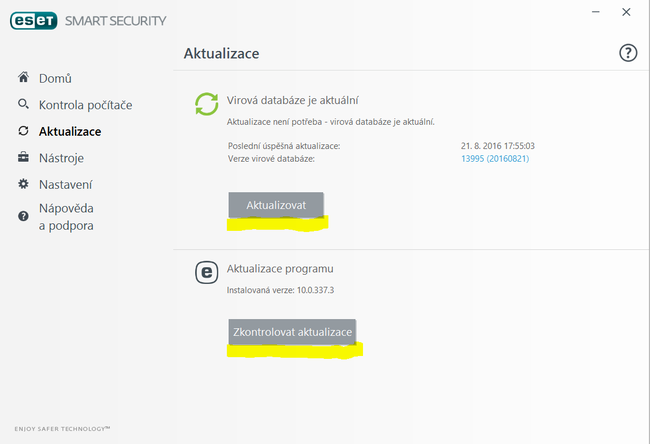650x444 pixels.
Task: Open virus database version link 13995
Action: [x=495, y=158]
